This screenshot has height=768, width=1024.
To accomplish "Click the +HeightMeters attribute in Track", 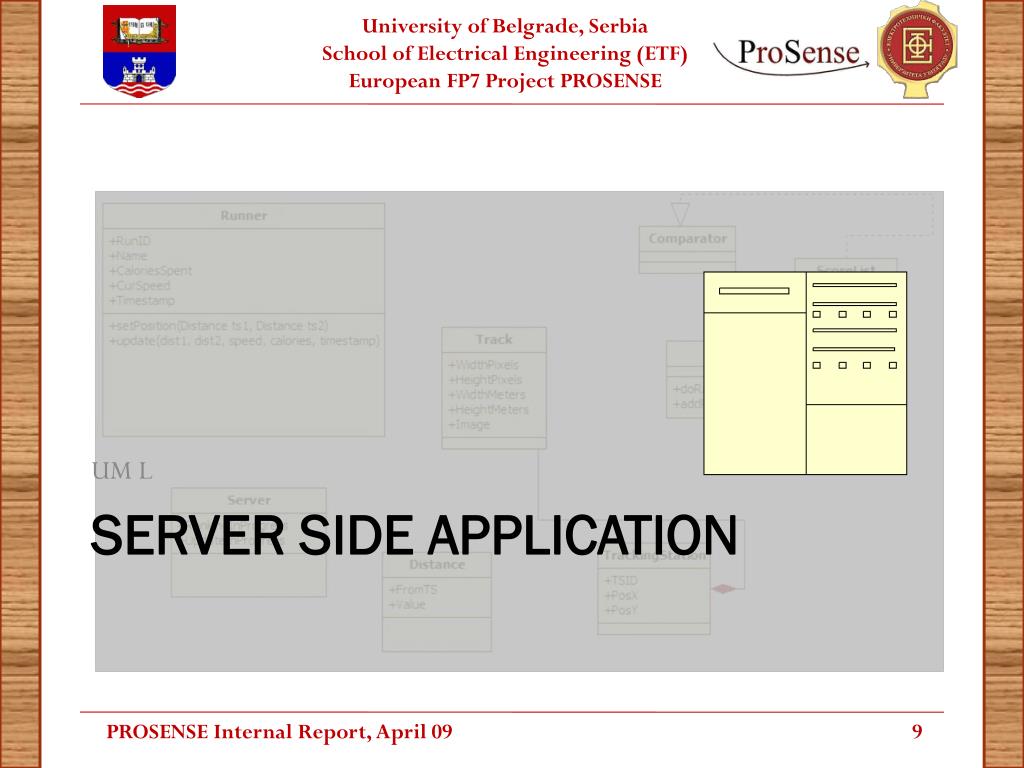I will [488, 410].
